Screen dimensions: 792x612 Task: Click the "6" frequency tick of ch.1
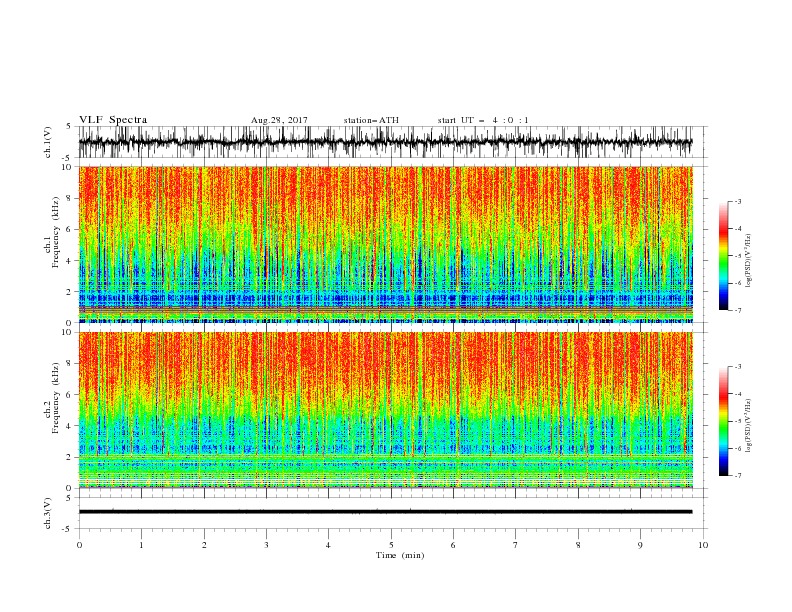coord(69,229)
